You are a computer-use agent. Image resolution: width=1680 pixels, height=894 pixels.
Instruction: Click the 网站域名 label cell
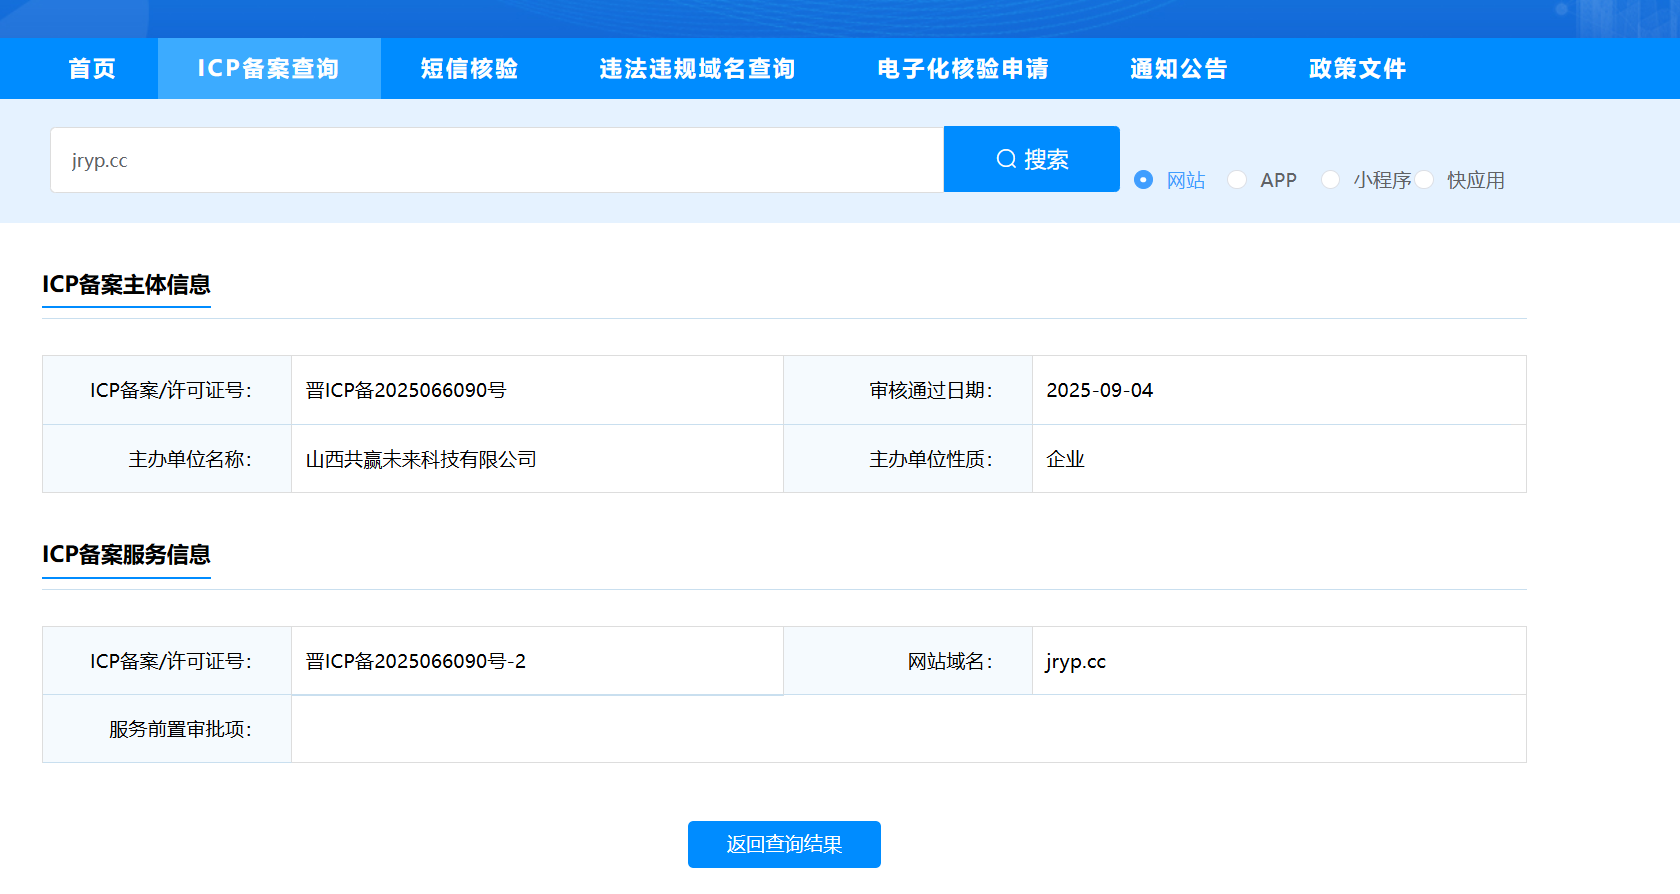(x=908, y=661)
